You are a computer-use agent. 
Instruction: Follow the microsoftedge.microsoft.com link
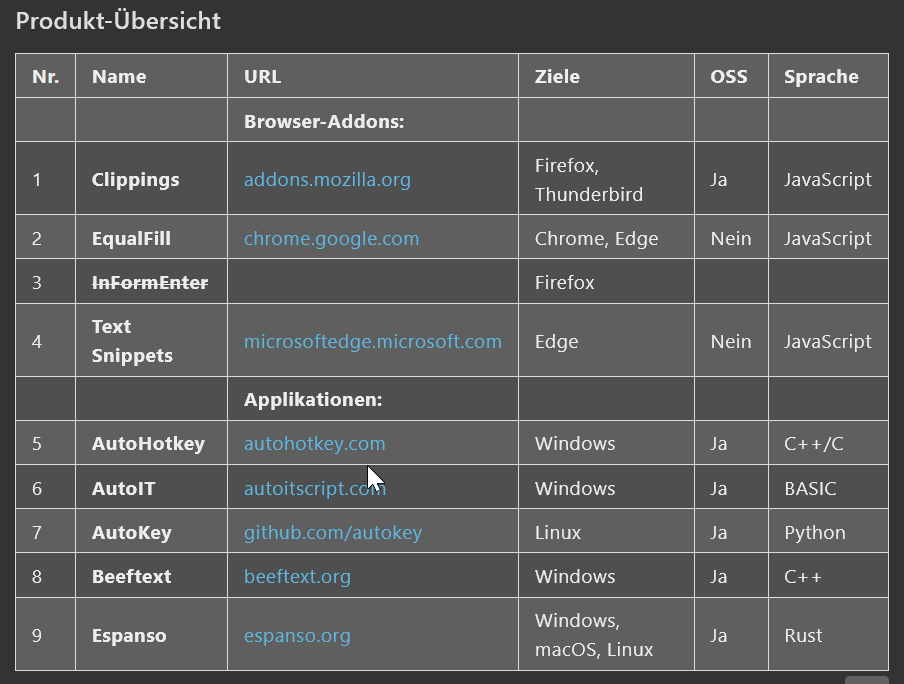click(372, 342)
